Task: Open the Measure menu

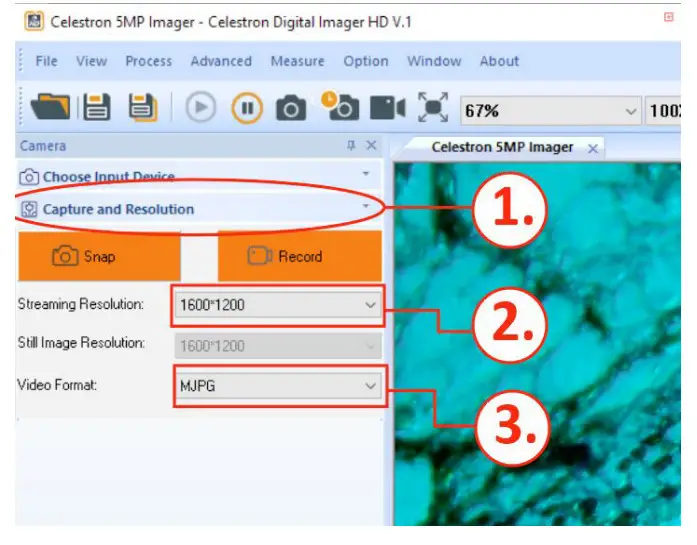Action: (x=297, y=61)
